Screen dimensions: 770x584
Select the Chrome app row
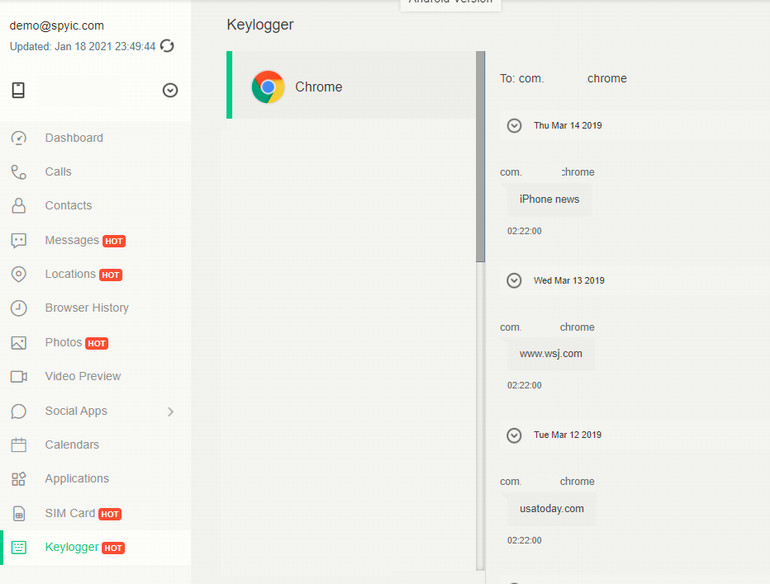351,85
